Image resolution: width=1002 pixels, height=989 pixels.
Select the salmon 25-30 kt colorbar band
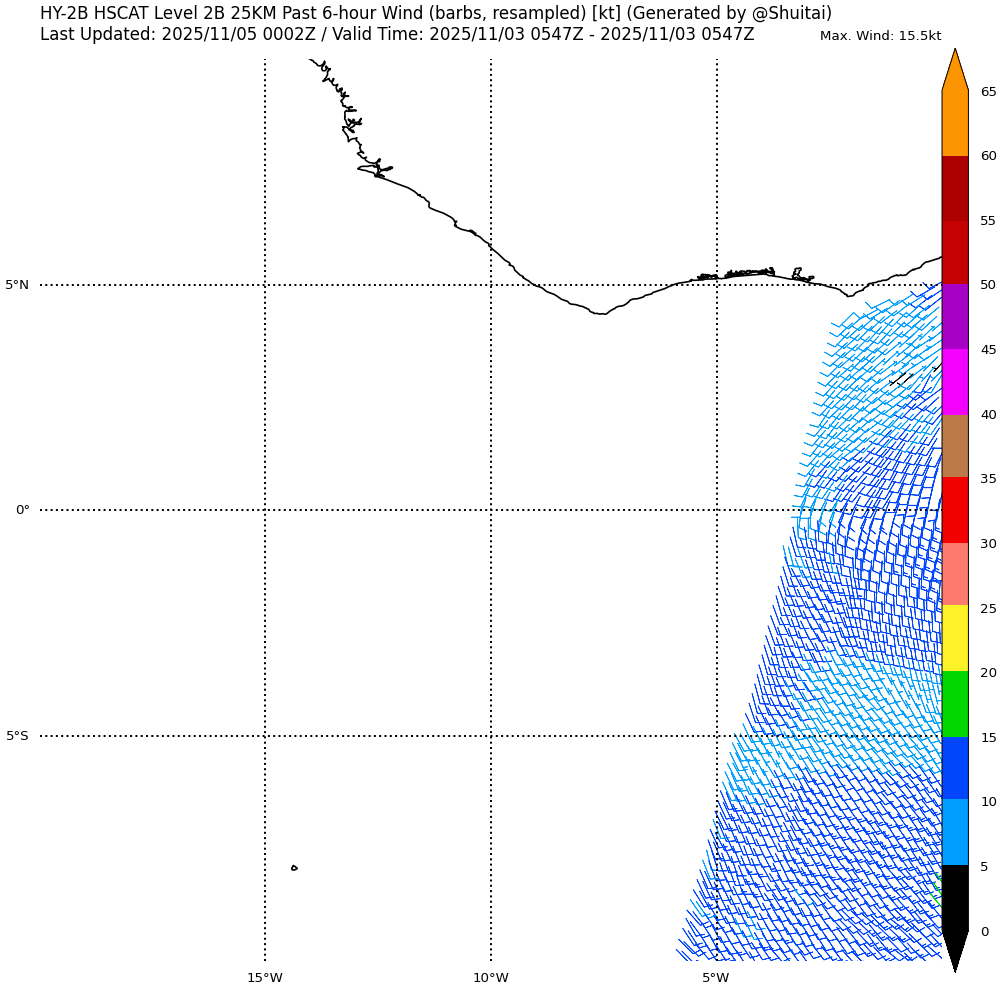pyautogui.click(x=955, y=574)
